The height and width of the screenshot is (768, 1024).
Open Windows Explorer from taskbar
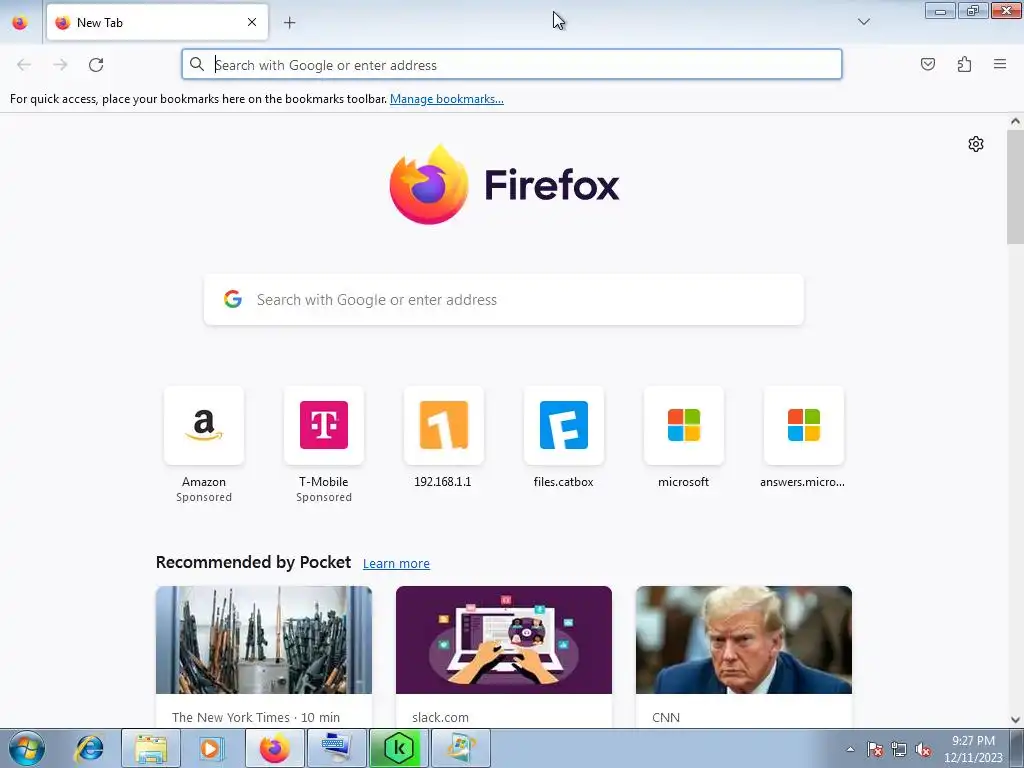coord(151,748)
